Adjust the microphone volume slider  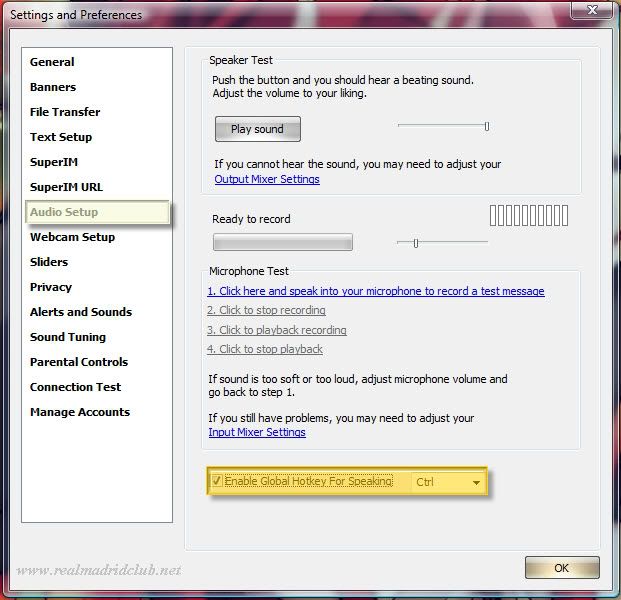click(x=442, y=243)
